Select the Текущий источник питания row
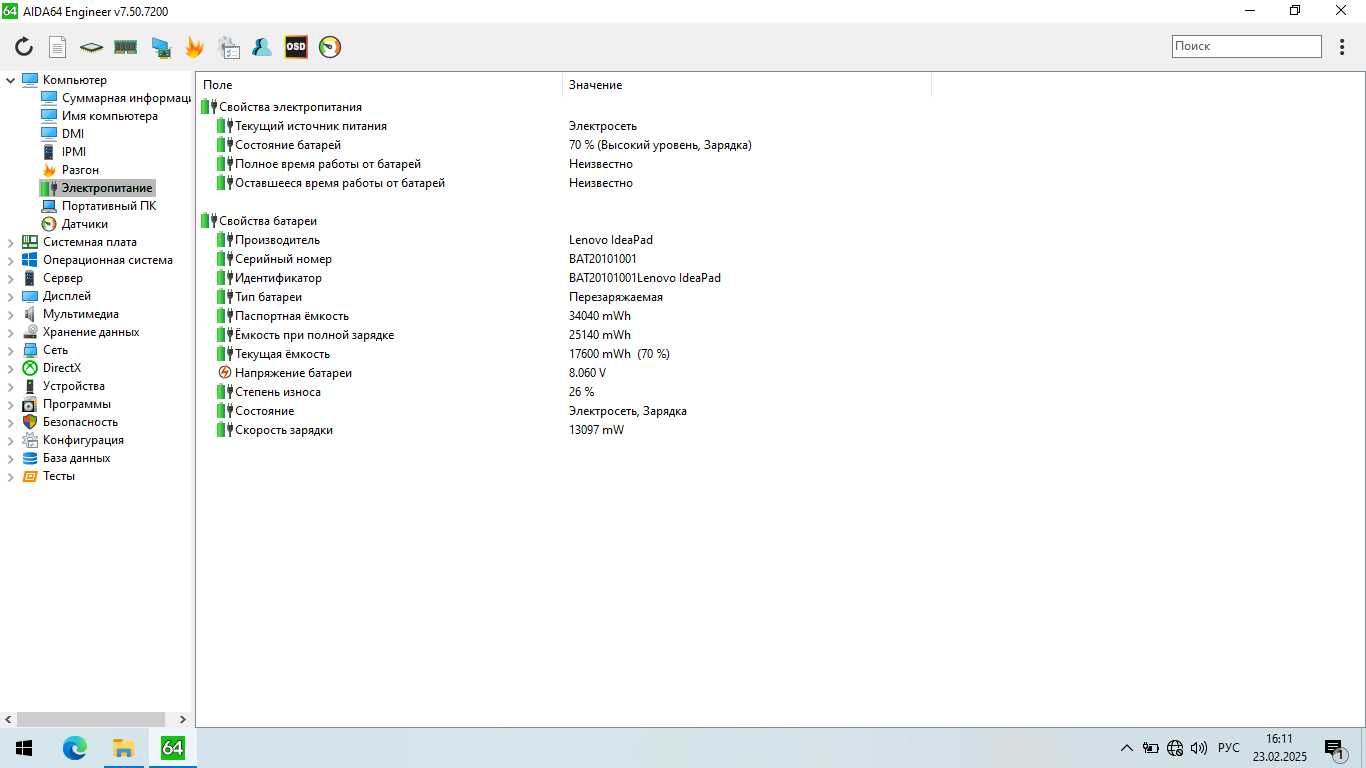This screenshot has width=1366, height=768. point(563,126)
